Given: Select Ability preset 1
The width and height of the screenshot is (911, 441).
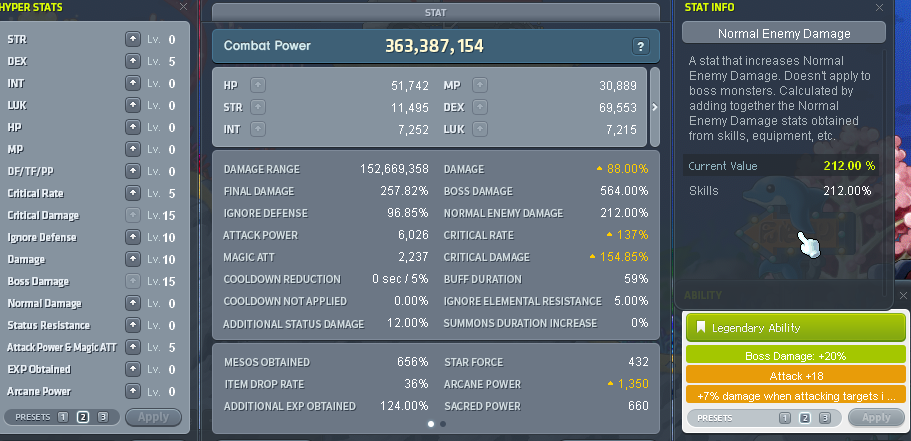Looking at the screenshot, I should click(x=785, y=418).
